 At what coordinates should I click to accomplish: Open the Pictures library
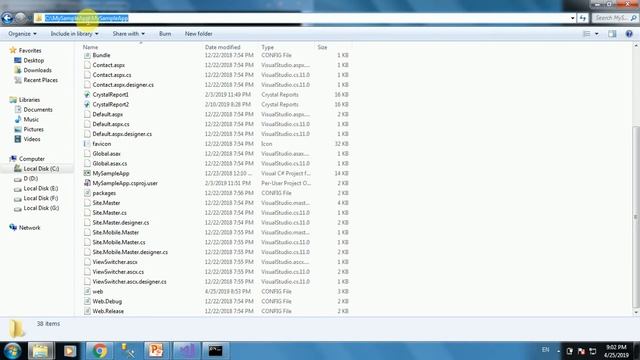33,129
